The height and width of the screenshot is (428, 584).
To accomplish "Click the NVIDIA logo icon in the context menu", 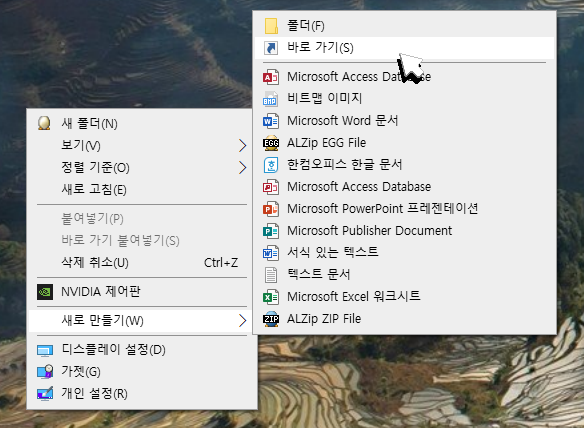I will pos(45,292).
